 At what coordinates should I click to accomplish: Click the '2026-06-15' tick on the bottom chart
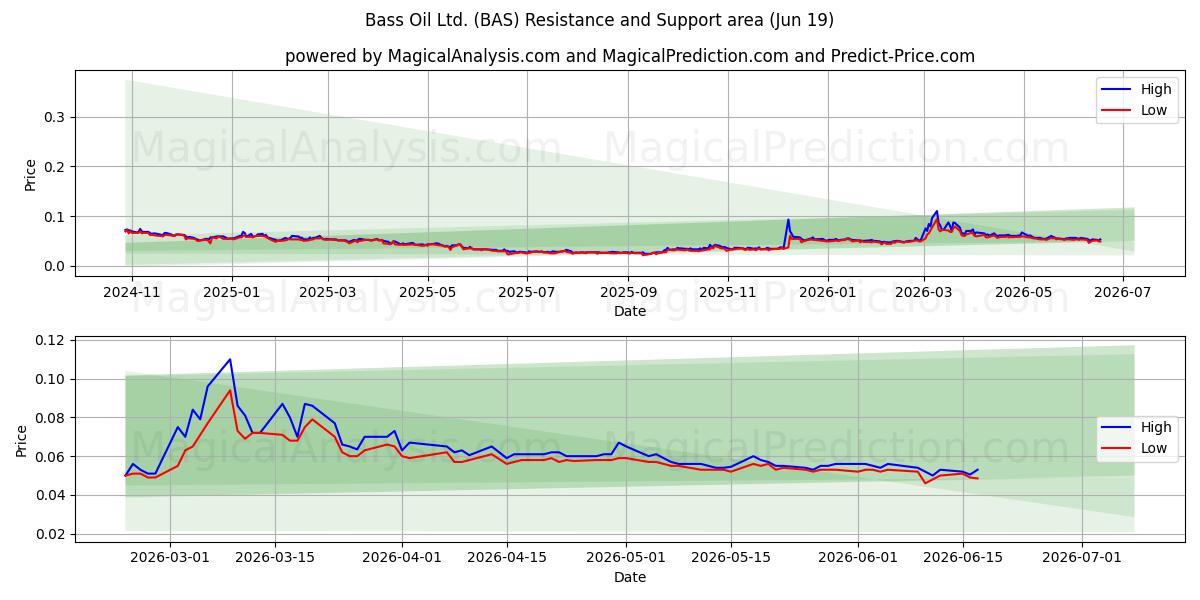[963, 557]
